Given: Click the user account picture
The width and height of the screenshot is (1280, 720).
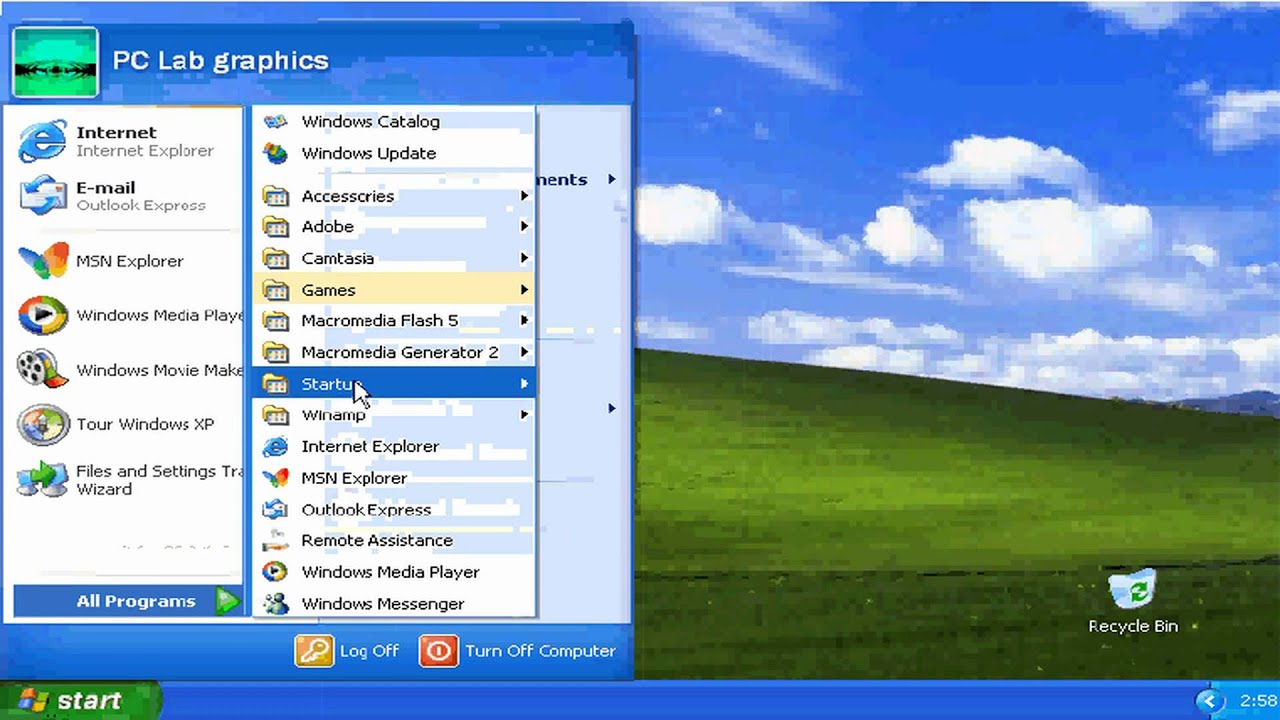Looking at the screenshot, I should pyautogui.click(x=55, y=62).
